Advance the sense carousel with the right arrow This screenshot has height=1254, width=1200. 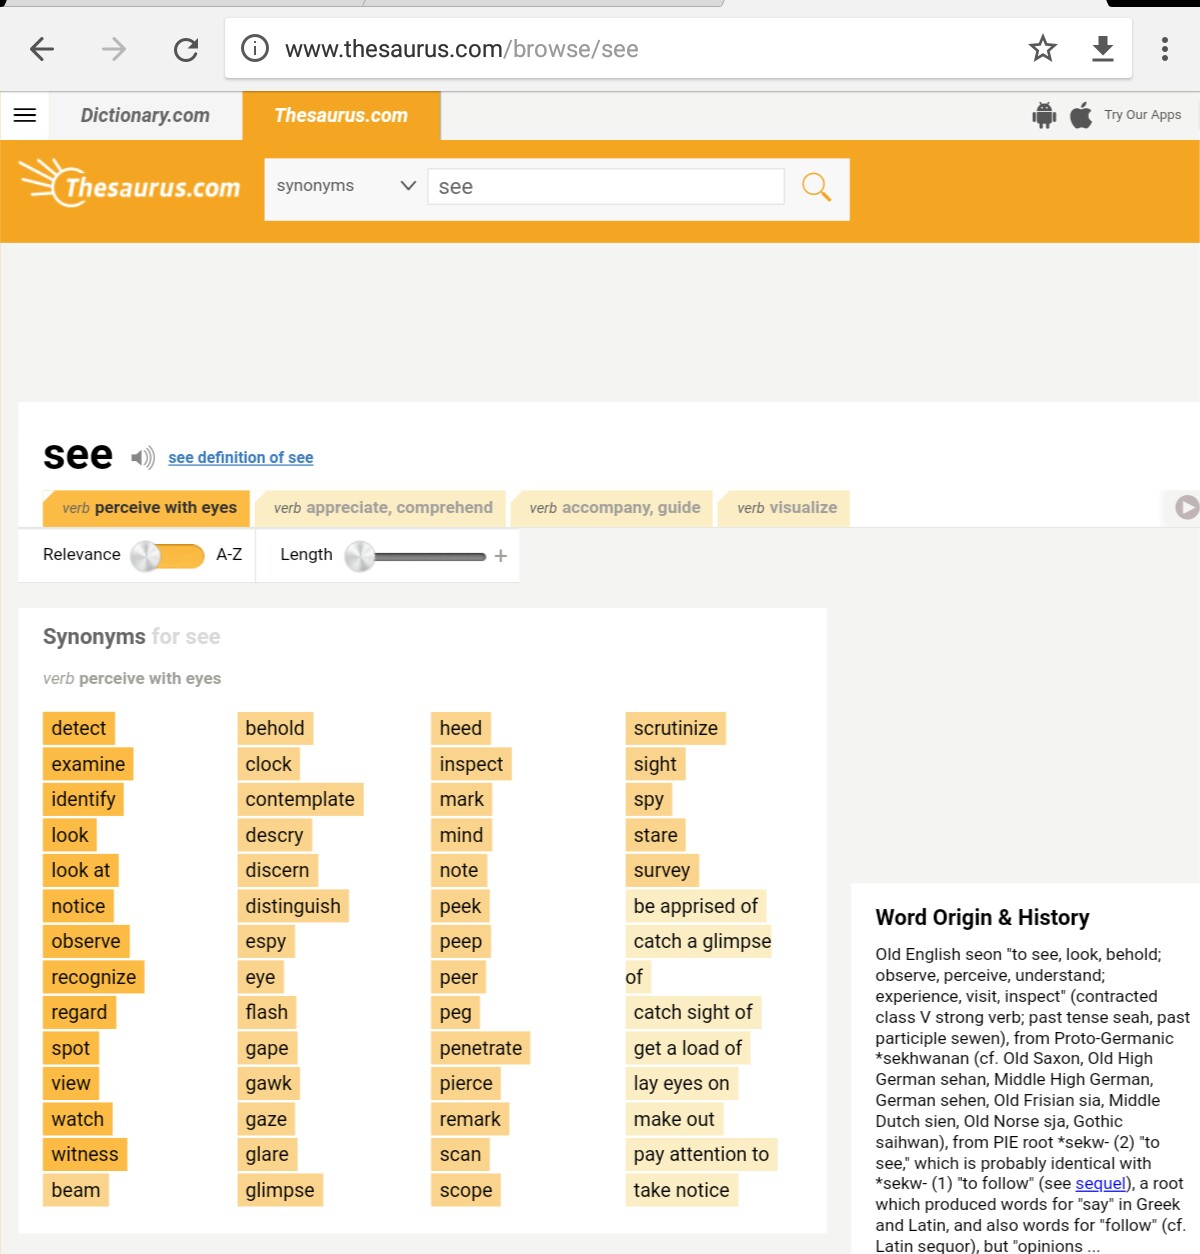point(1188,508)
